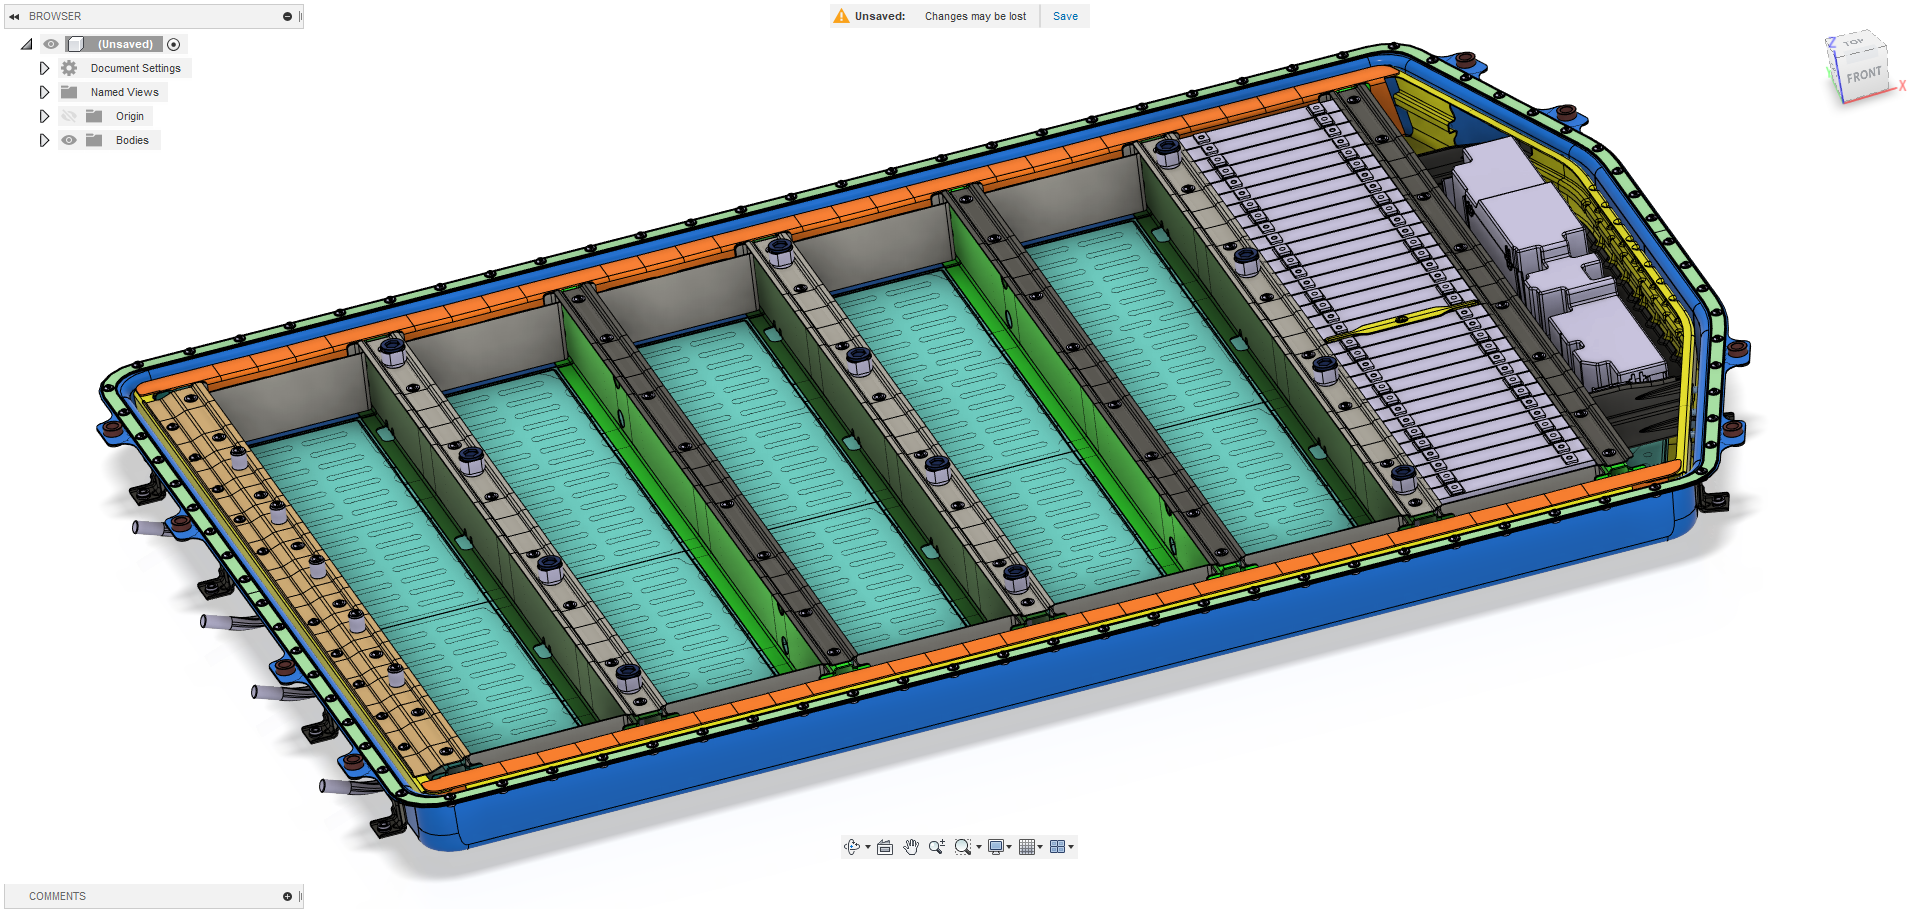Click the Save link in unsaved banner
1920x909 pixels.
1065,16
